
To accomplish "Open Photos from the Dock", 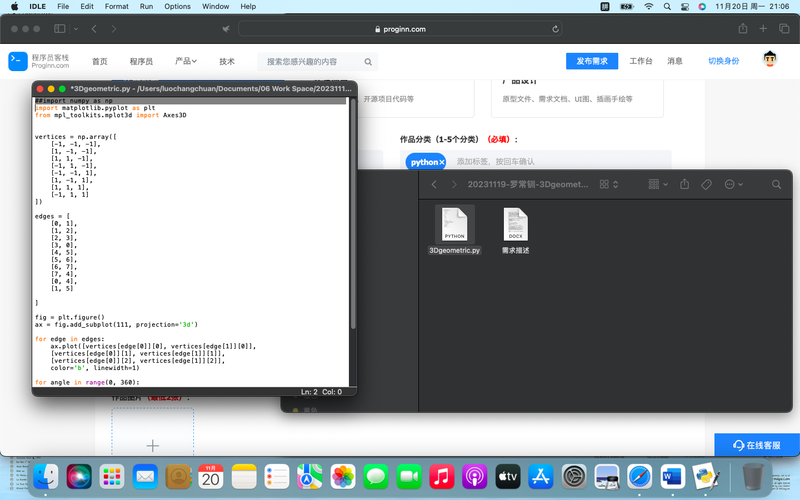I will pos(343,477).
